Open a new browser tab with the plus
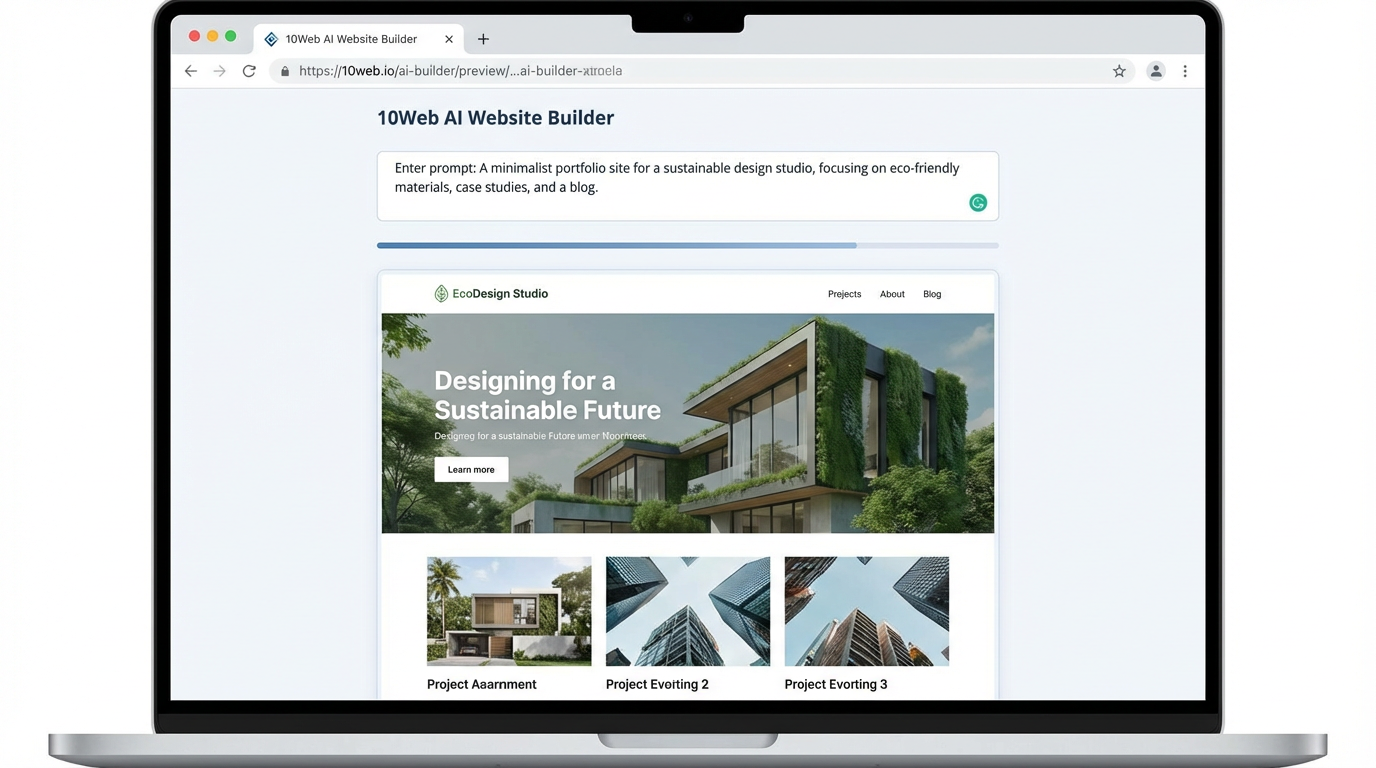1376x768 pixels. click(x=483, y=38)
